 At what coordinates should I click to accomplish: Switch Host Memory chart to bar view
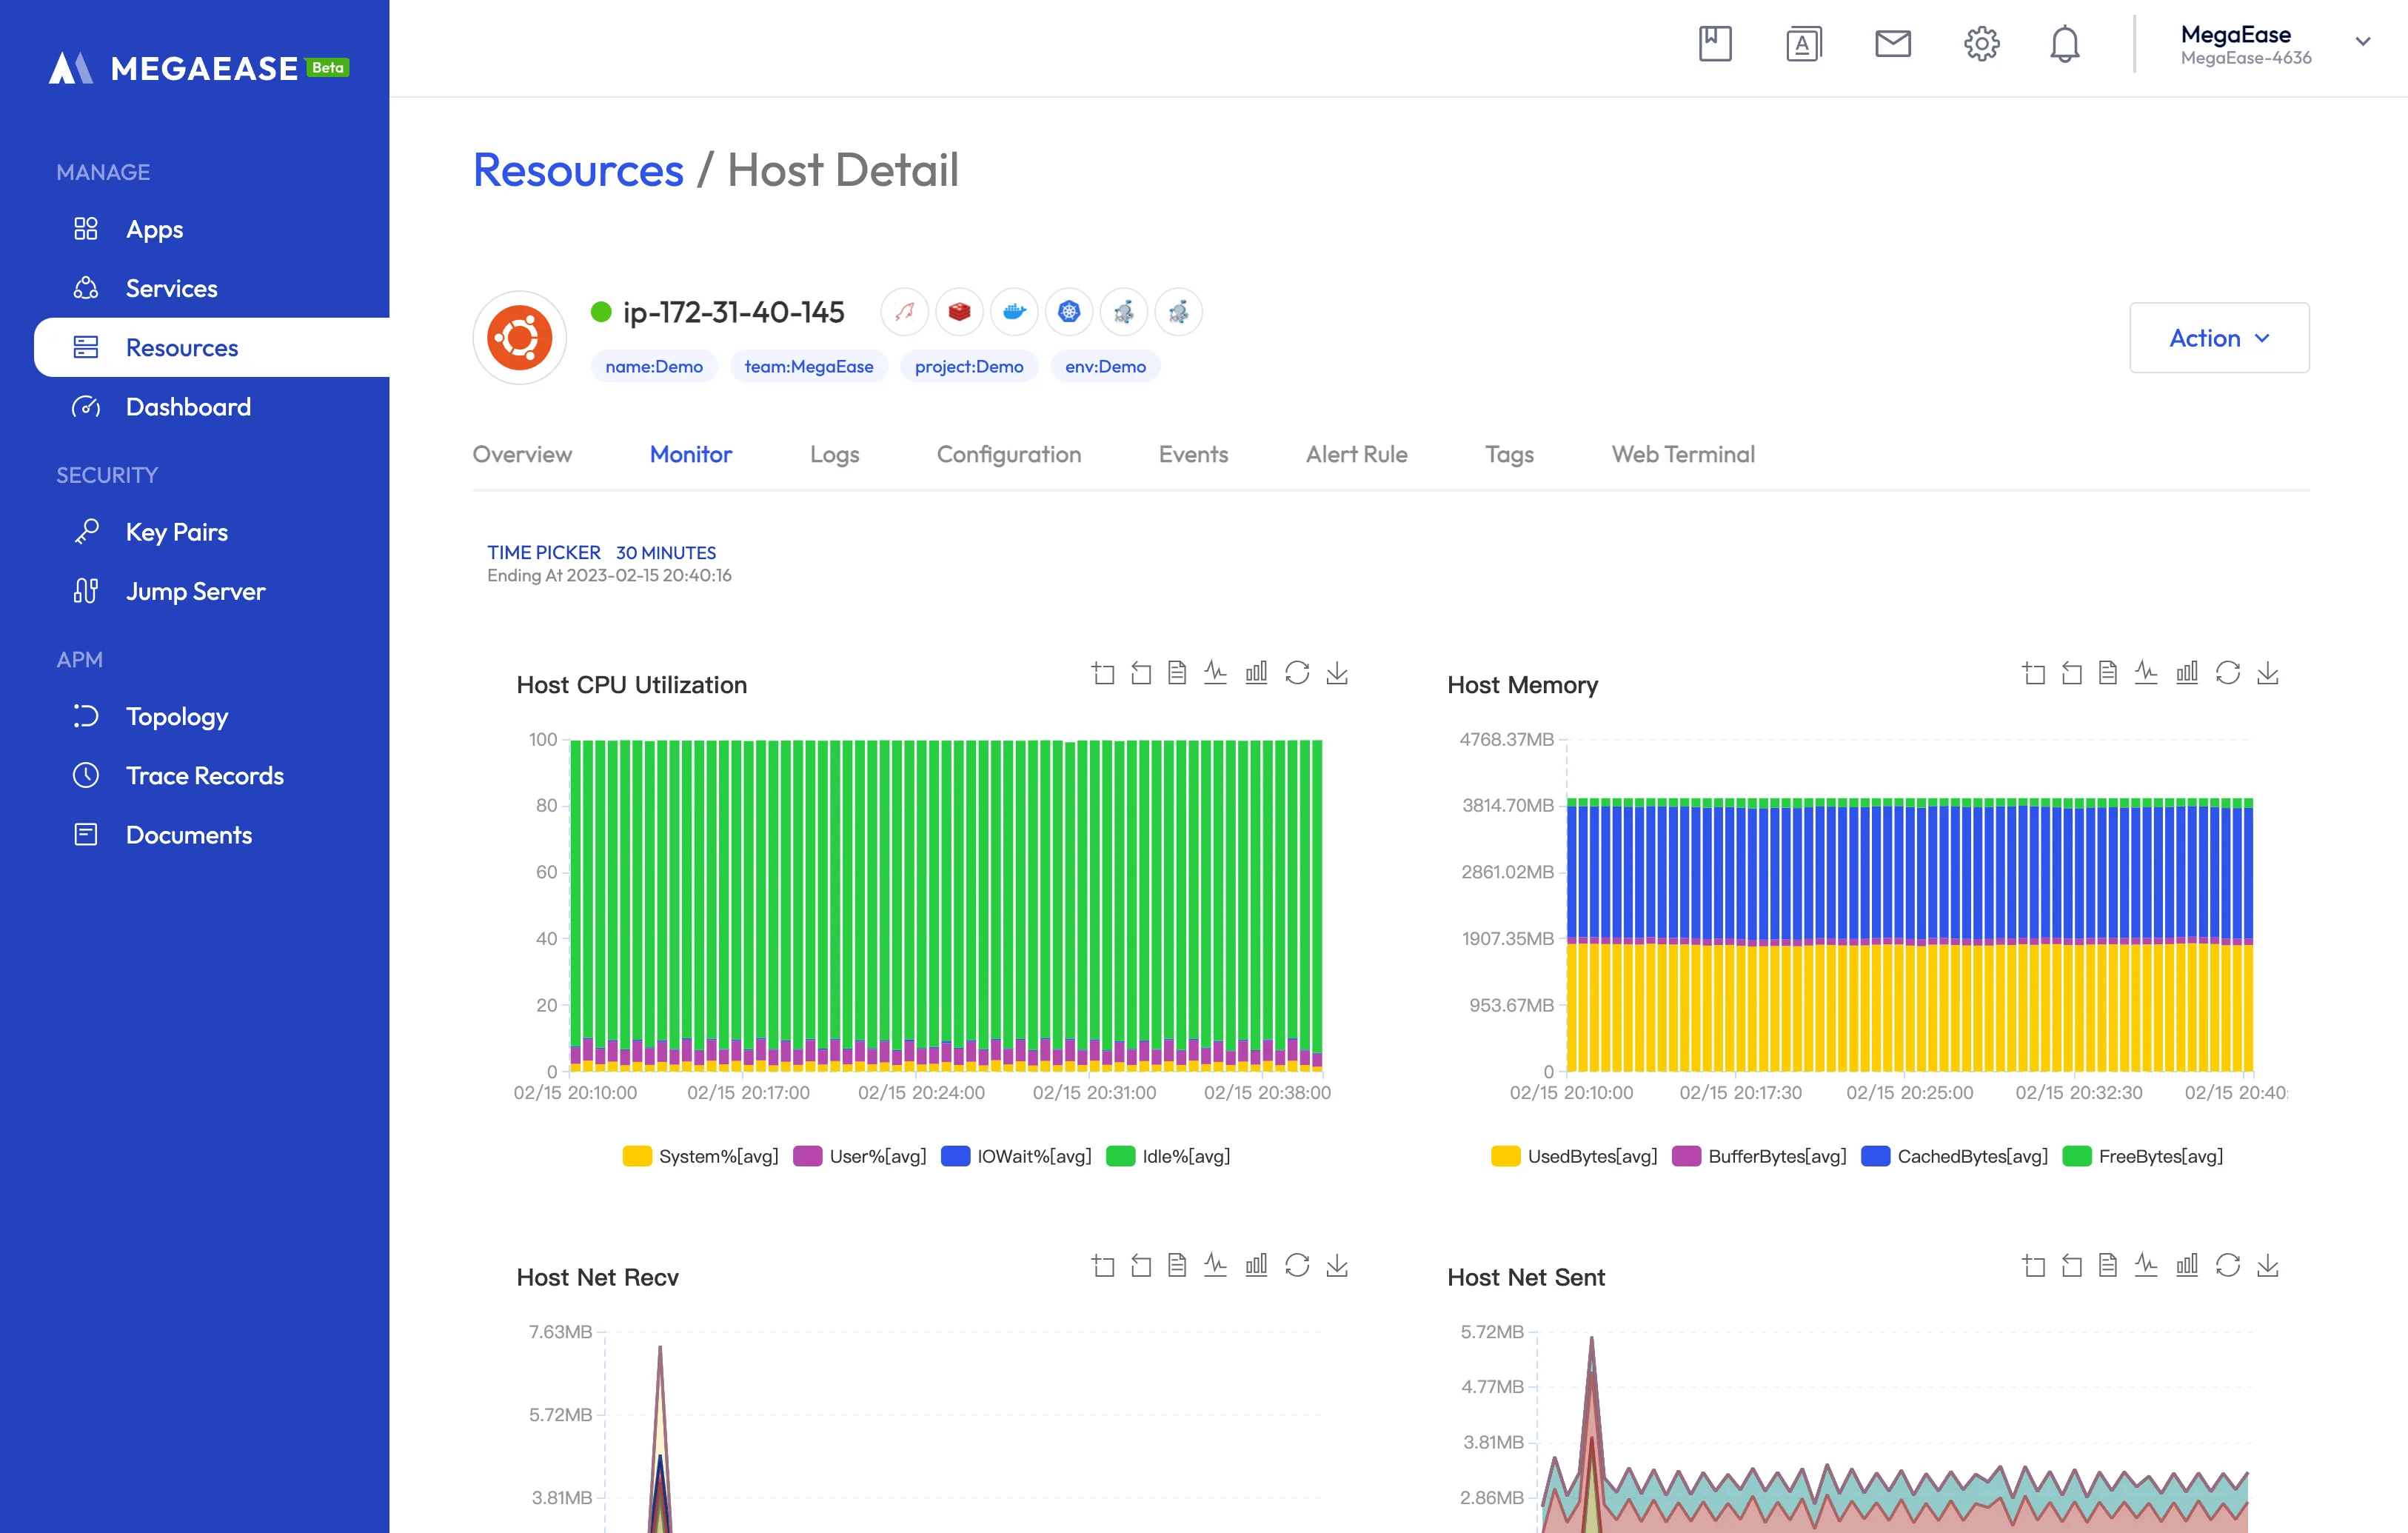(2187, 673)
